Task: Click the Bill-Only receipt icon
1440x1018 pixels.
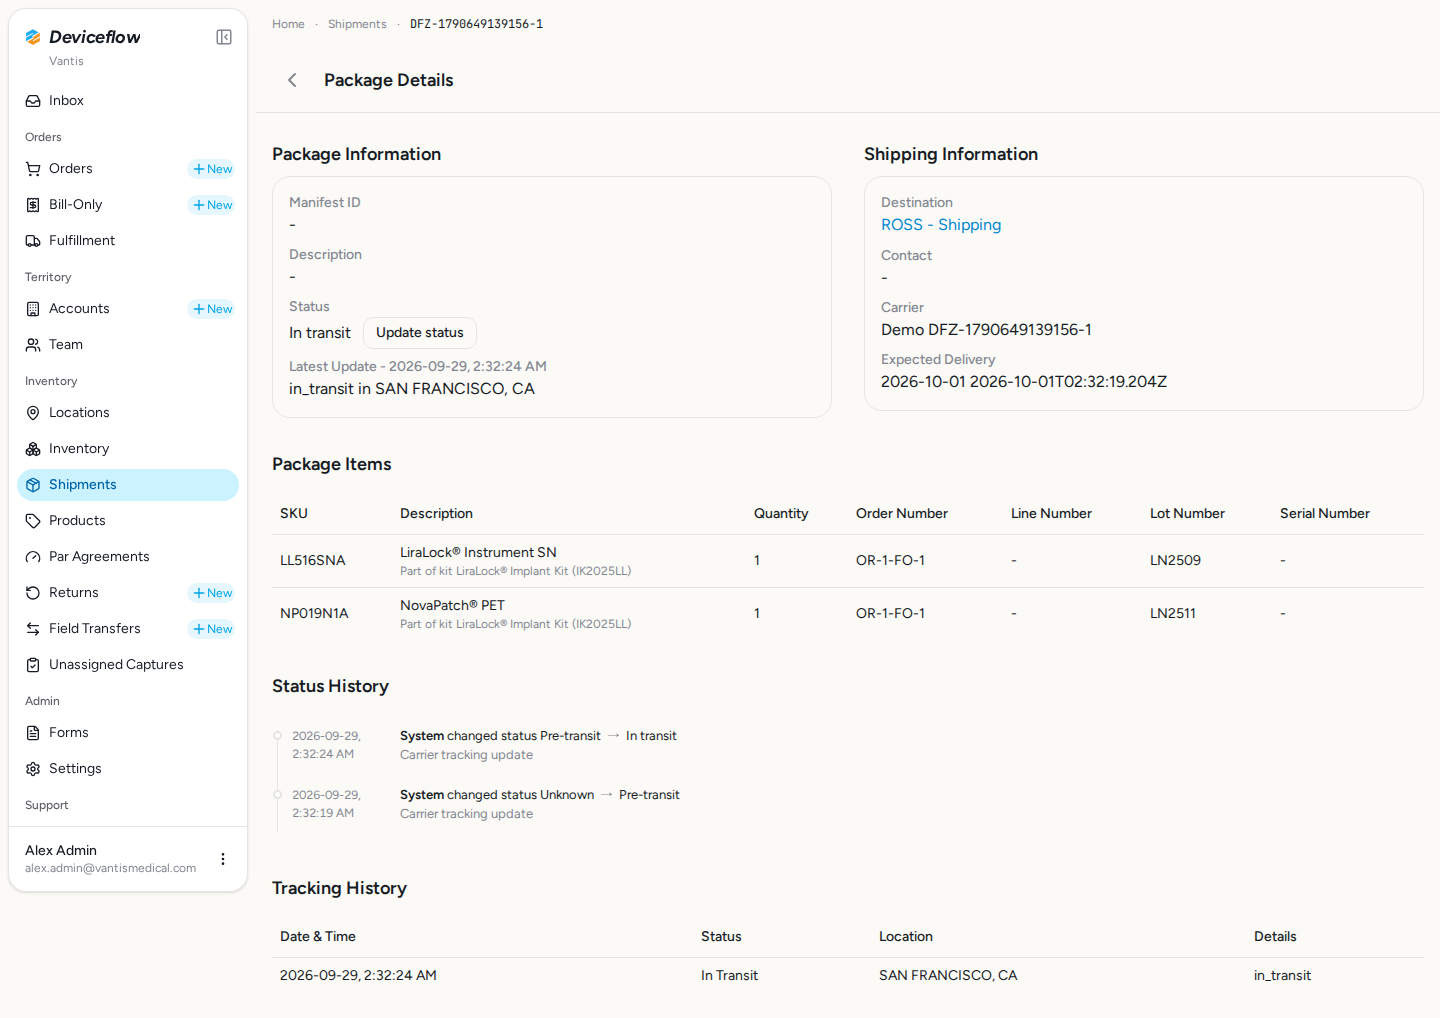Action: 33,205
